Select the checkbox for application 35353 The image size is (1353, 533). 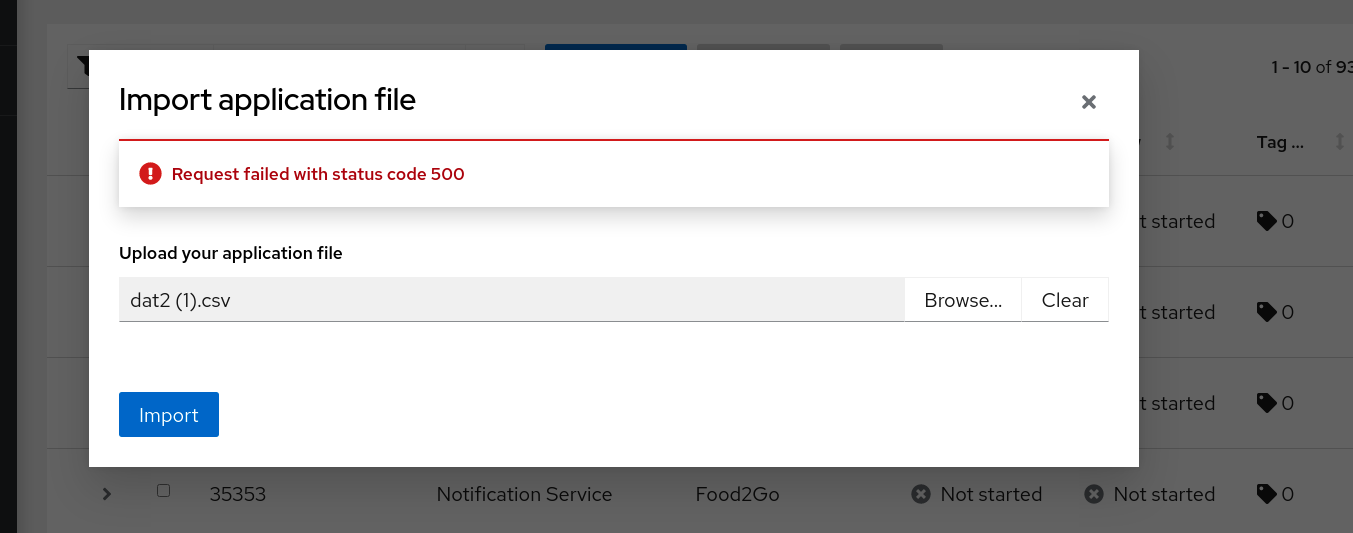(x=164, y=491)
